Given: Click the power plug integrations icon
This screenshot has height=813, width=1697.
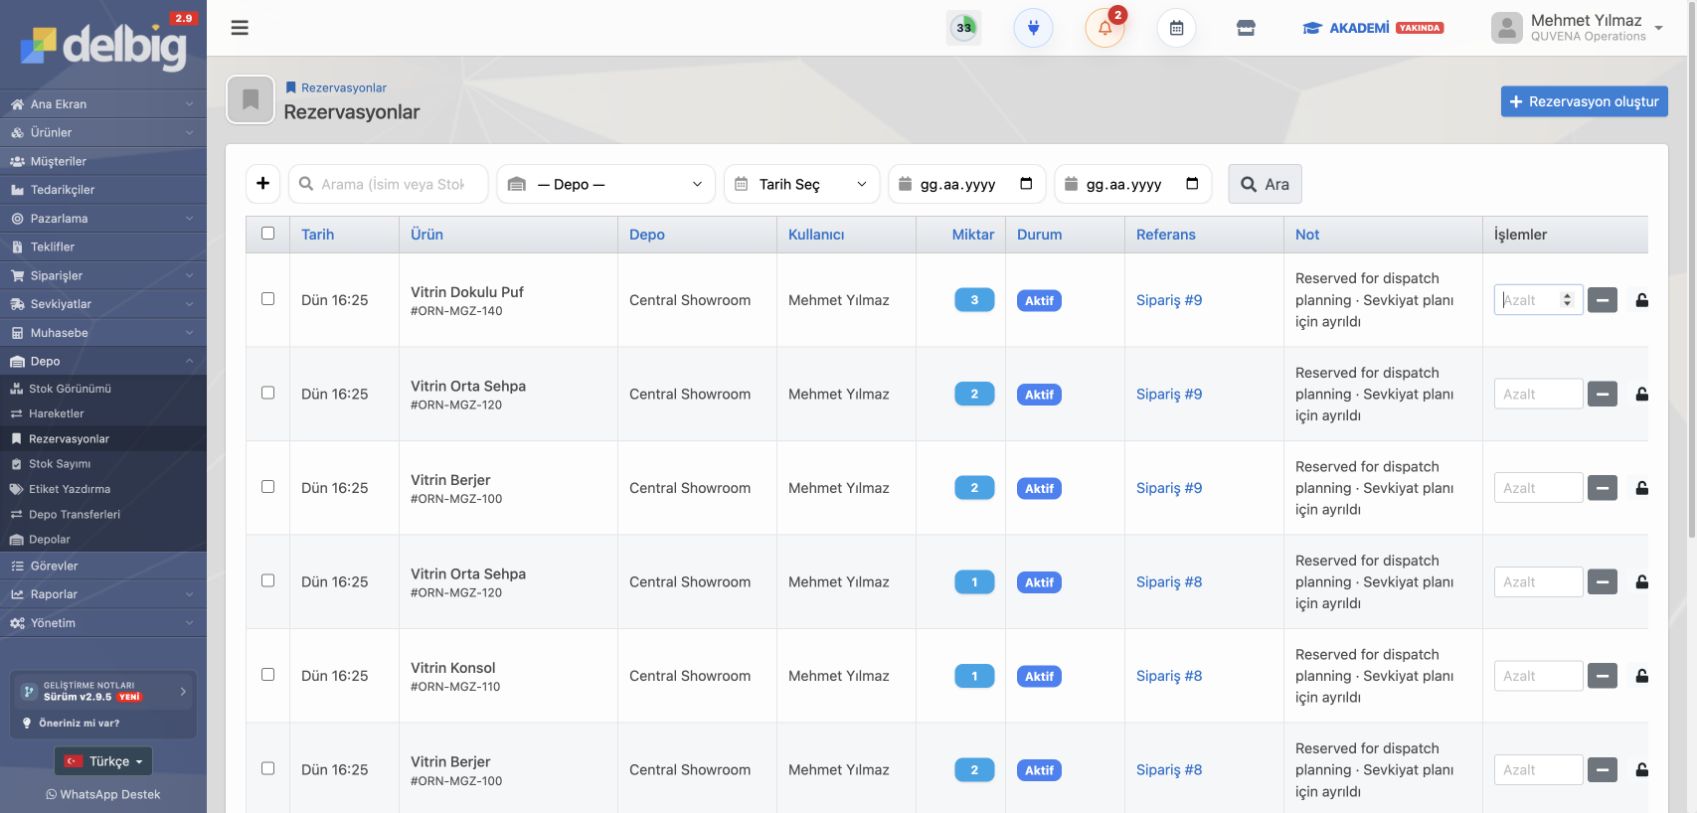Looking at the screenshot, I should point(1033,28).
